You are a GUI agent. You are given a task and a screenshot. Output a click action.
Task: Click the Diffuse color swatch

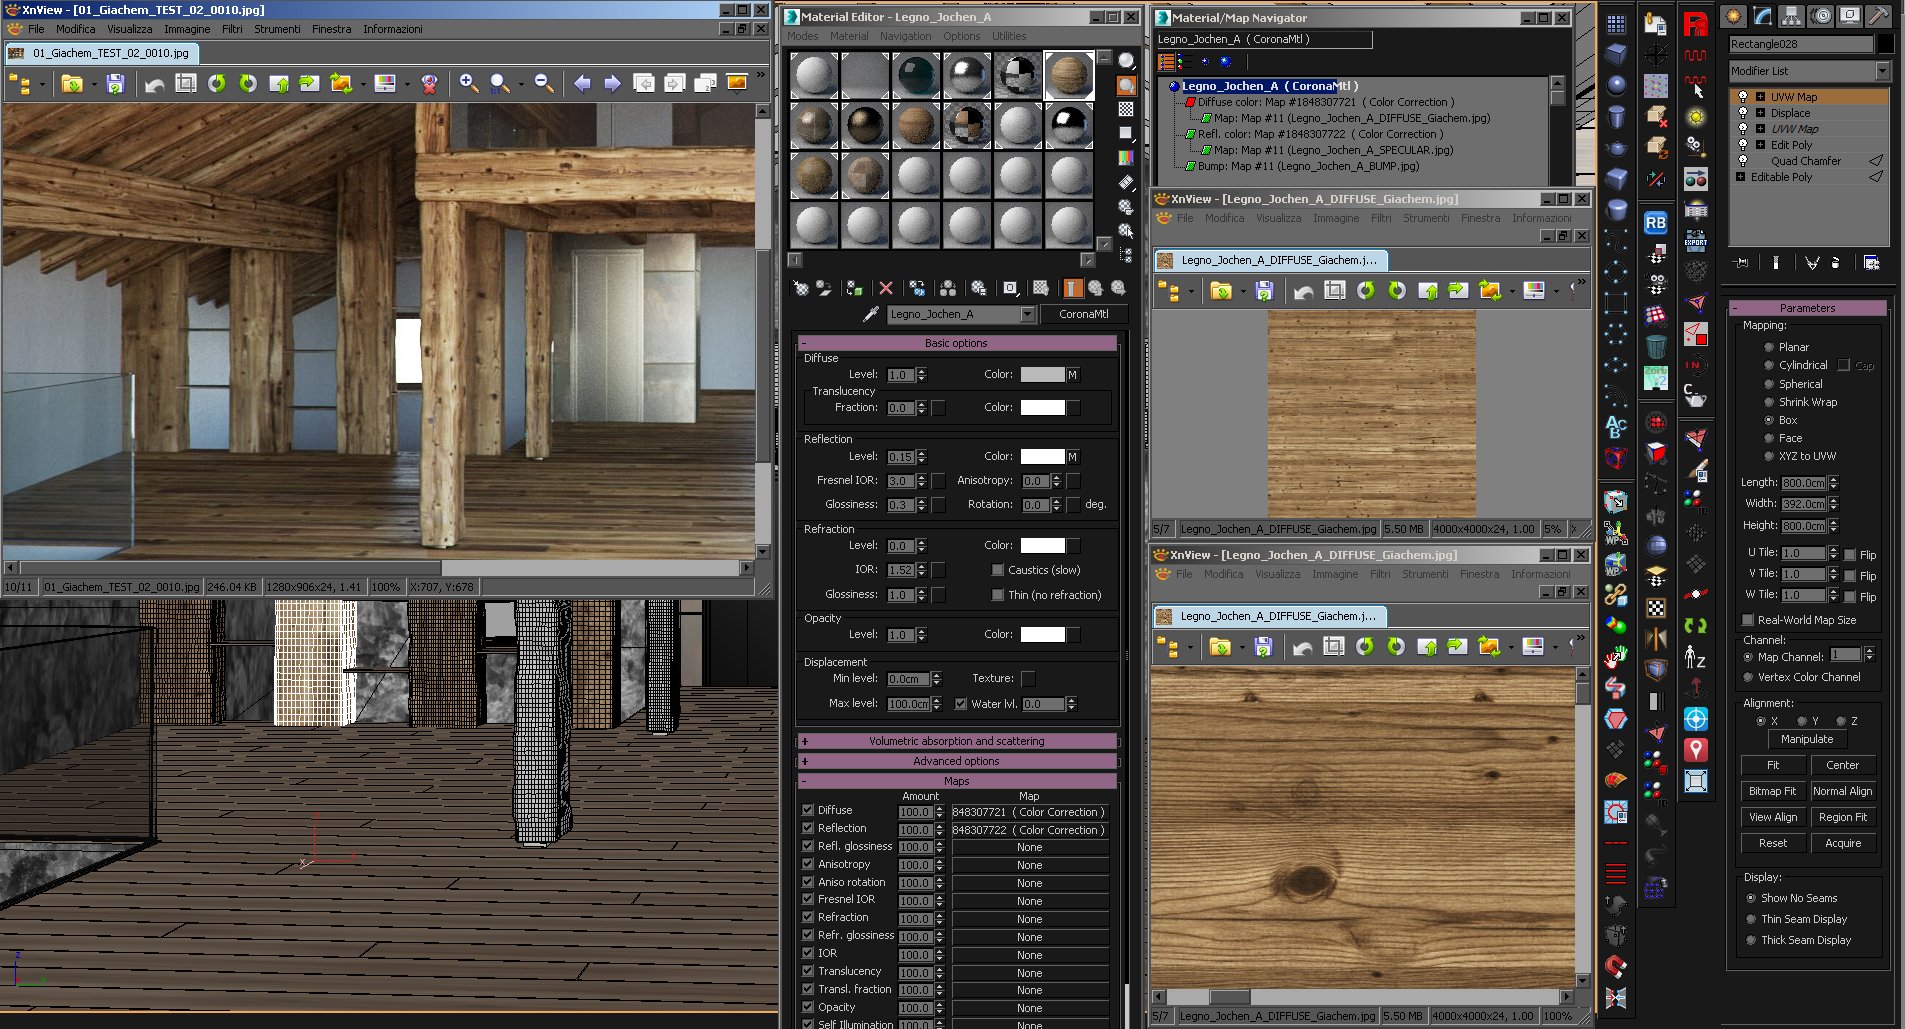tap(1041, 375)
